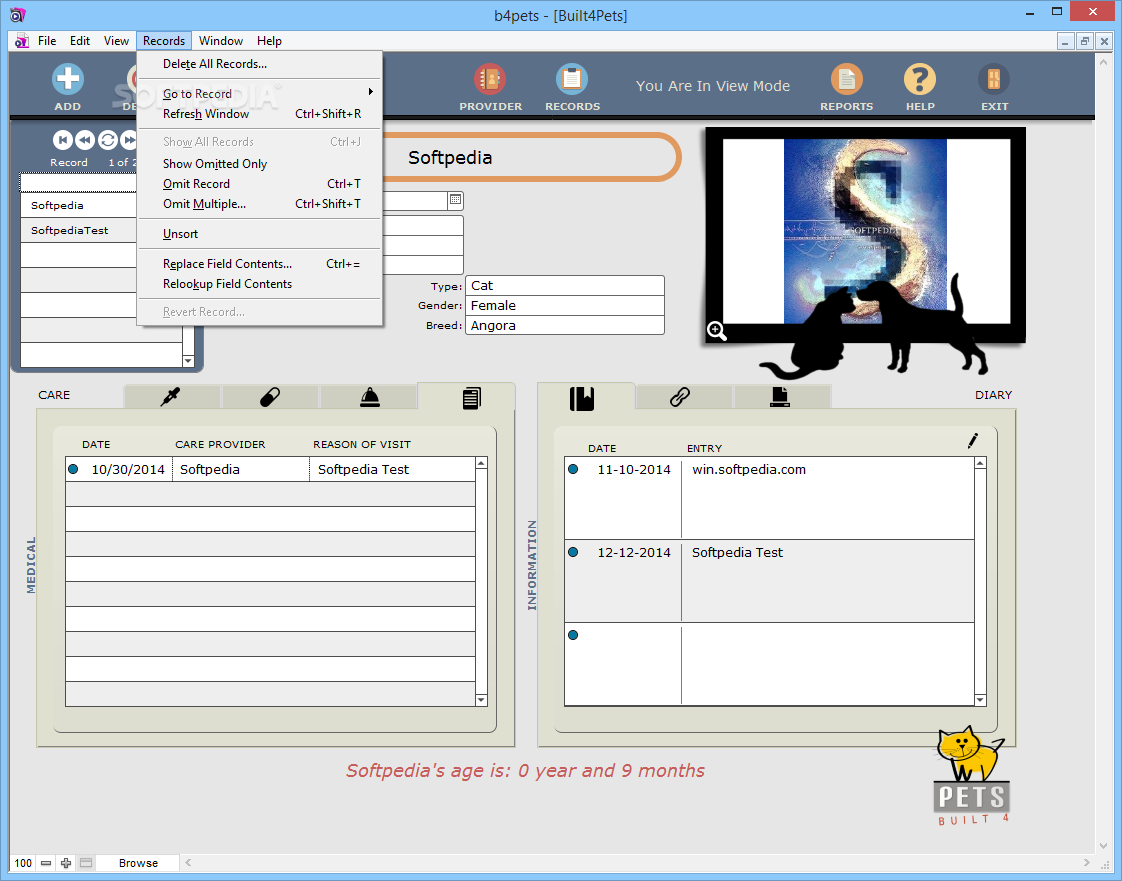Choose Omit Record
The width and height of the screenshot is (1122, 881).
(x=259, y=184)
